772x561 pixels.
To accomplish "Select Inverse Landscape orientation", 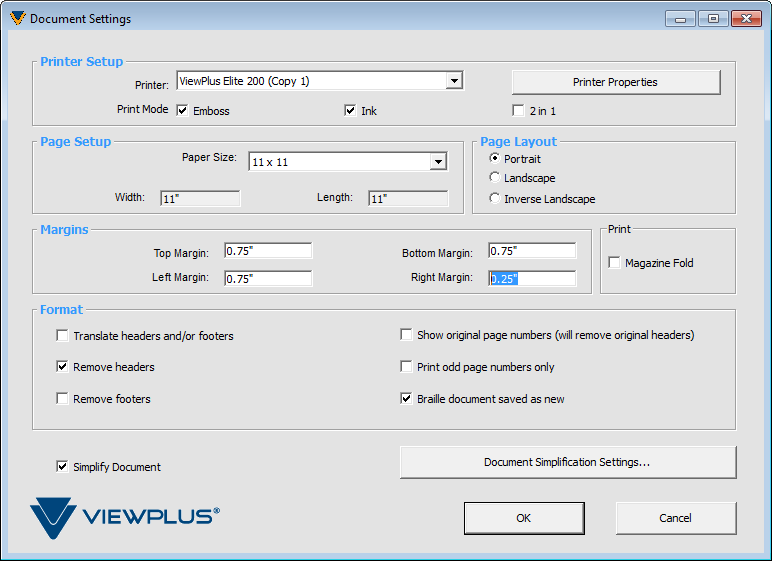I will click(495, 198).
